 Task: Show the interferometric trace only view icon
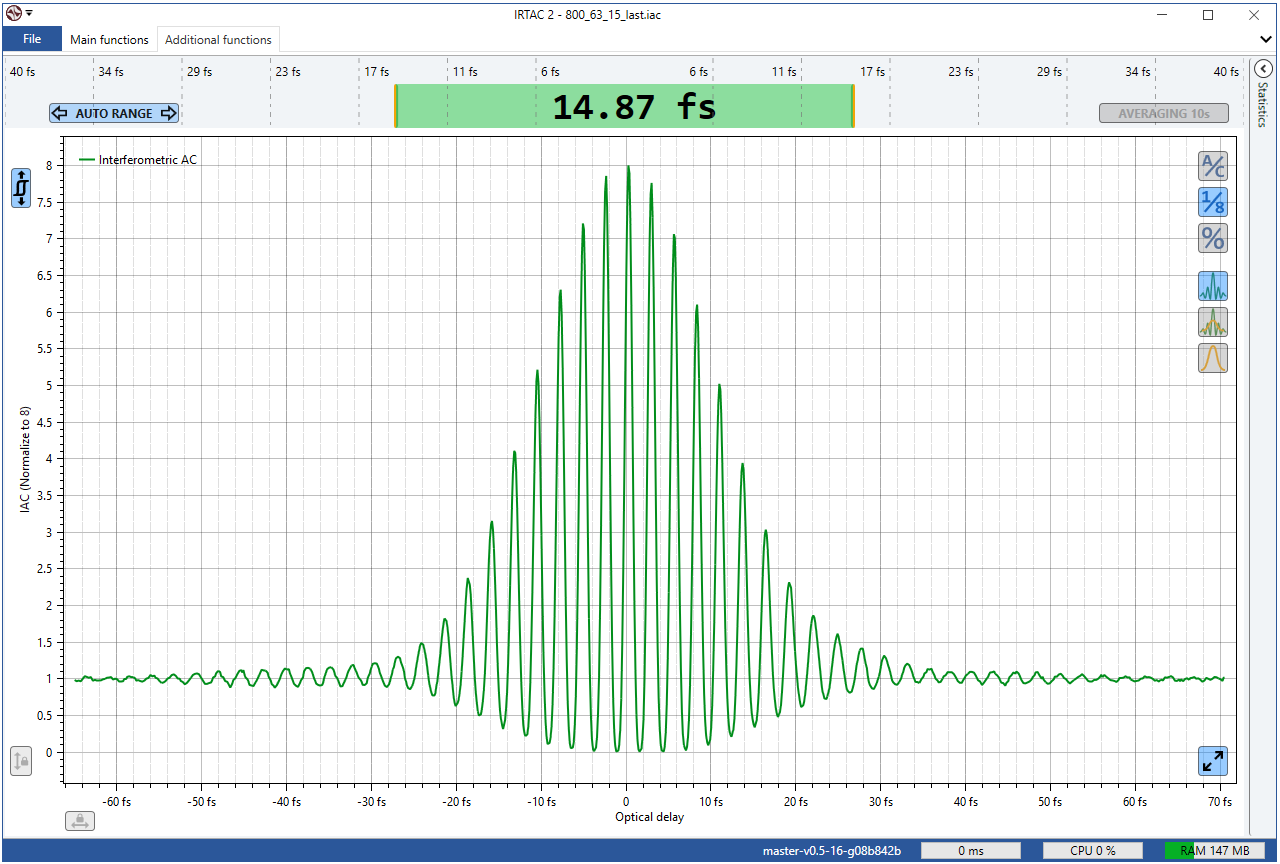[x=1213, y=287]
